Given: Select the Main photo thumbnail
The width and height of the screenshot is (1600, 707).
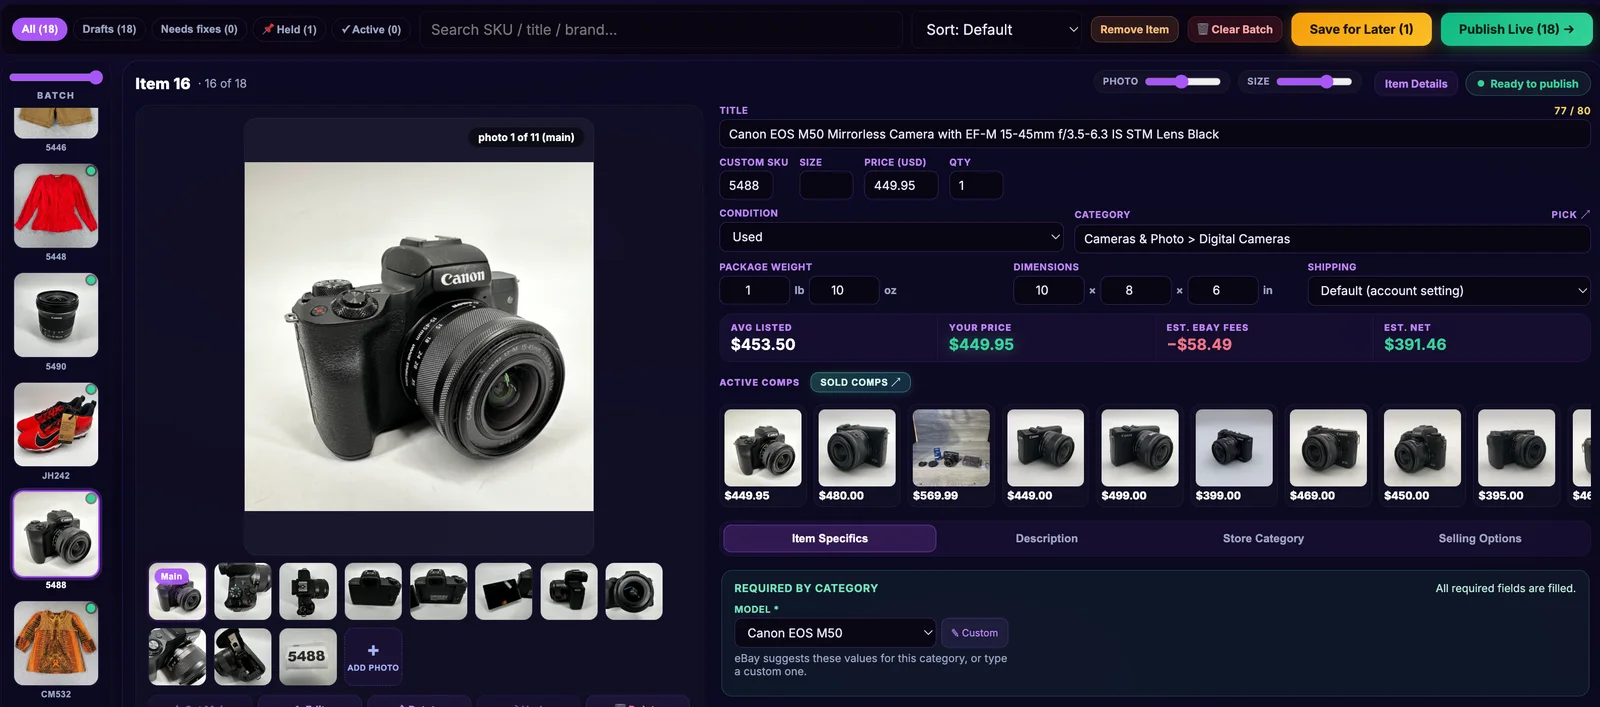Looking at the screenshot, I should coord(177,591).
